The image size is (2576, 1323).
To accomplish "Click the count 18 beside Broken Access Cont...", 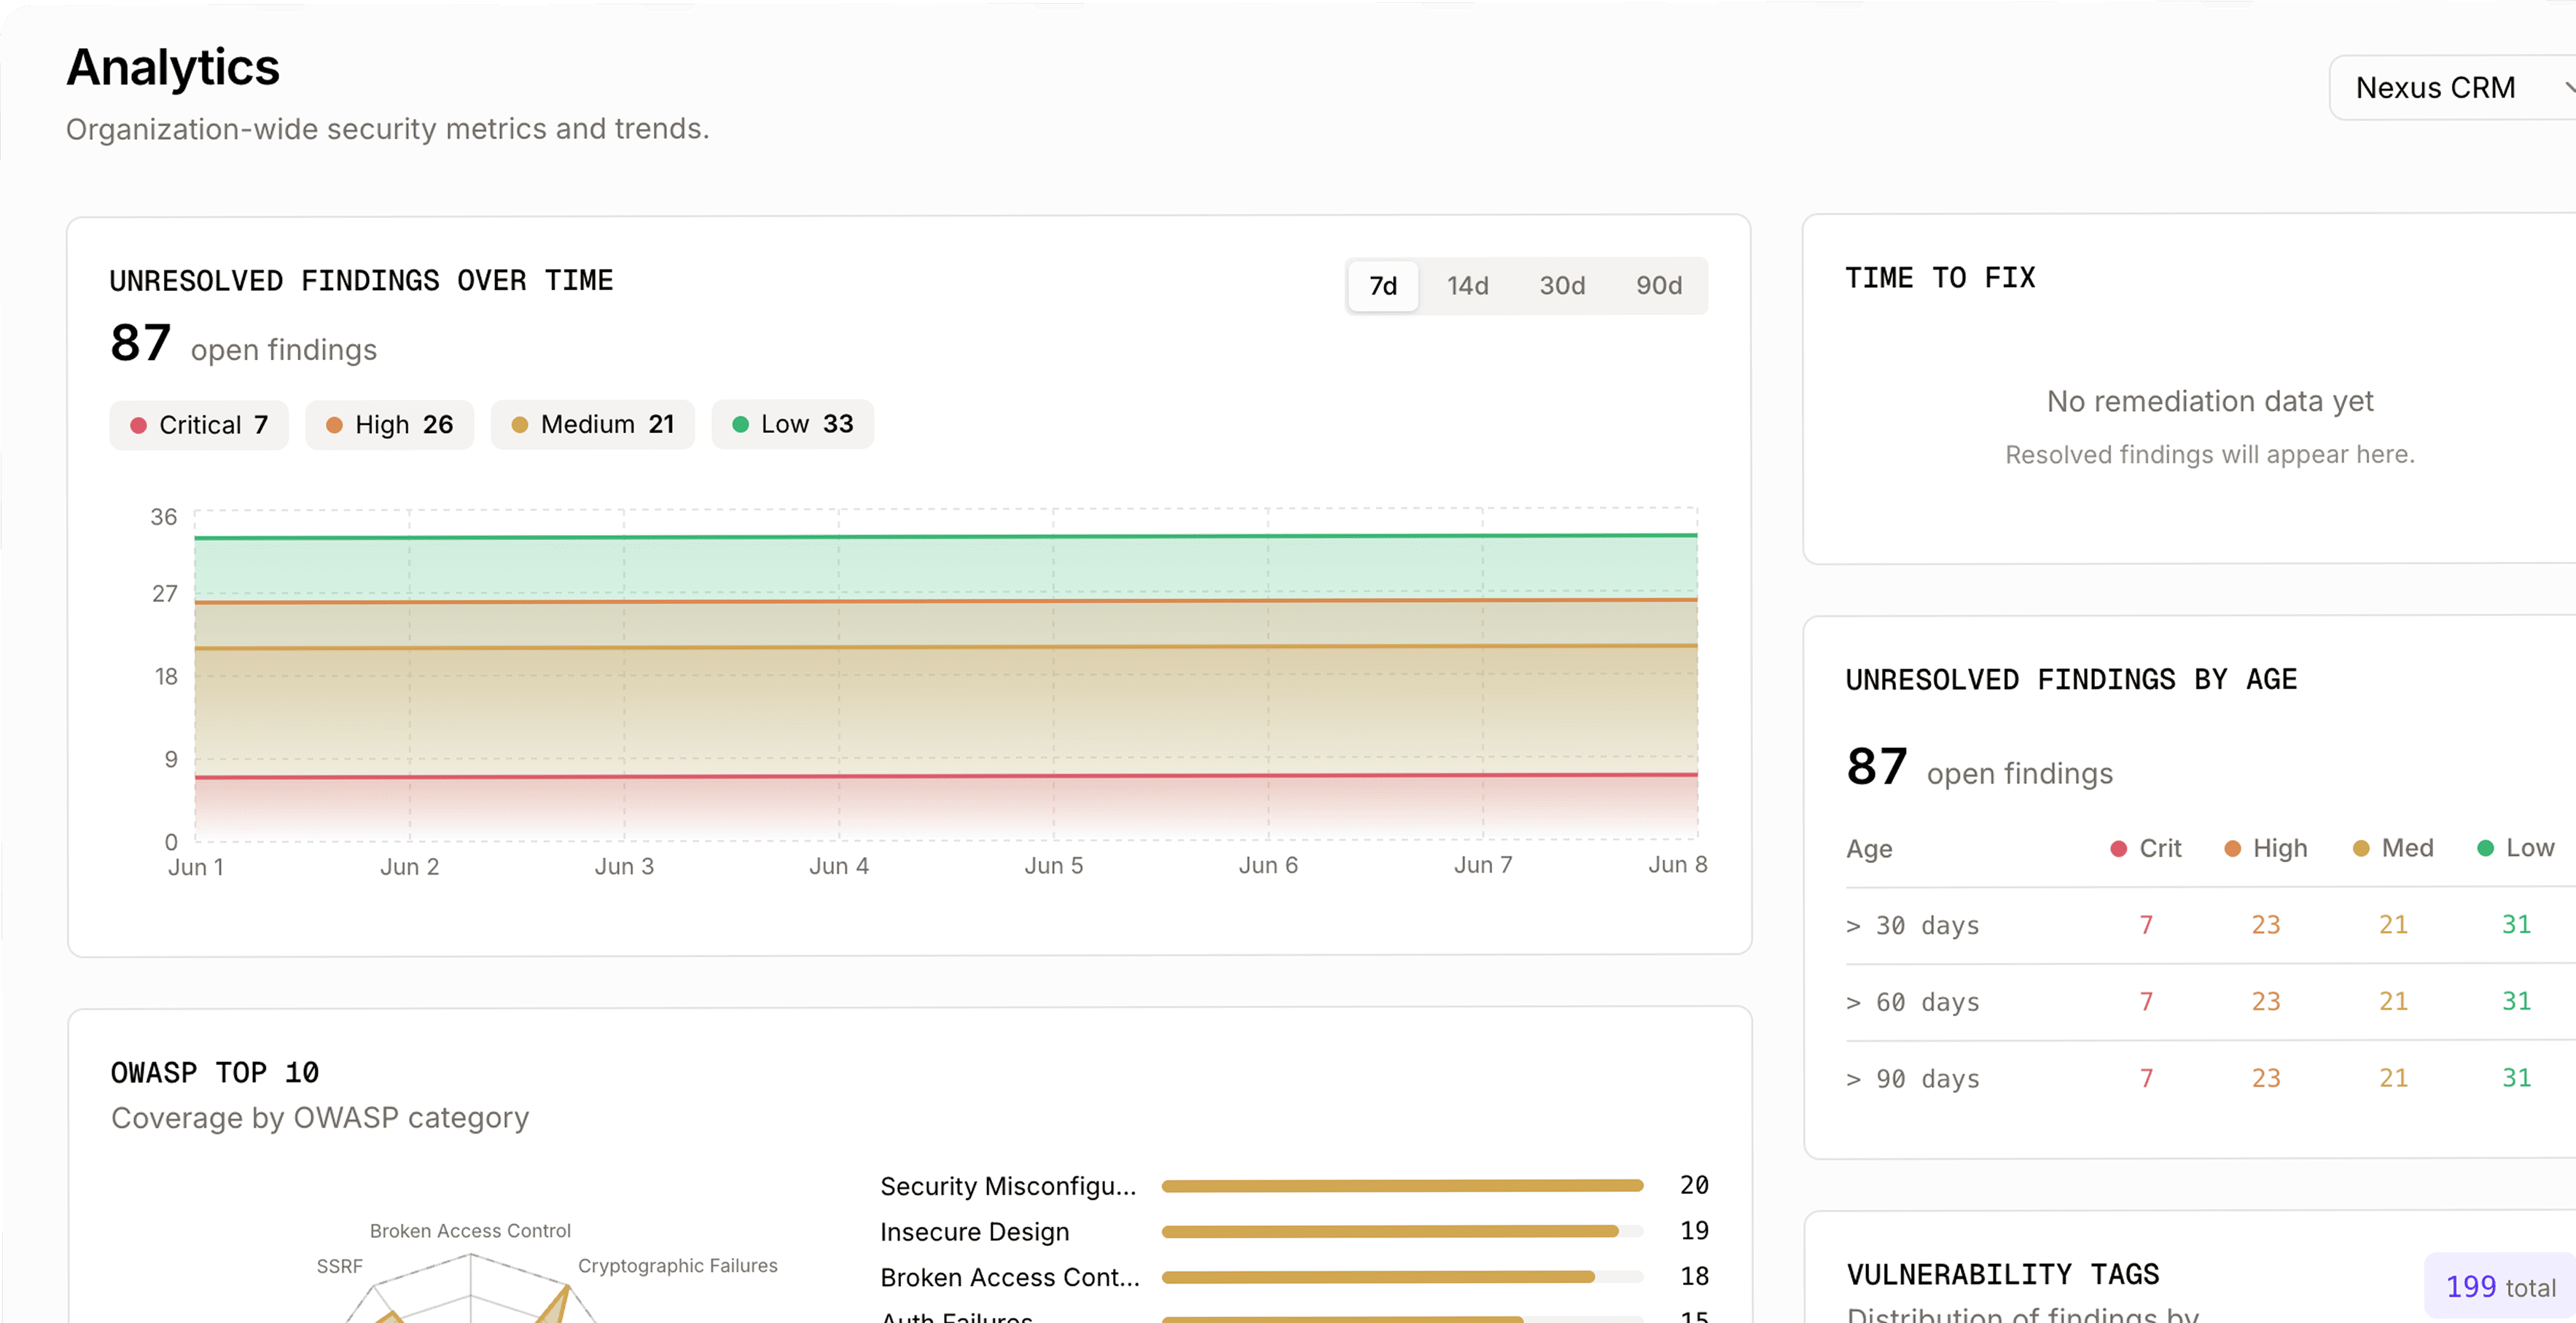I will point(1693,1277).
